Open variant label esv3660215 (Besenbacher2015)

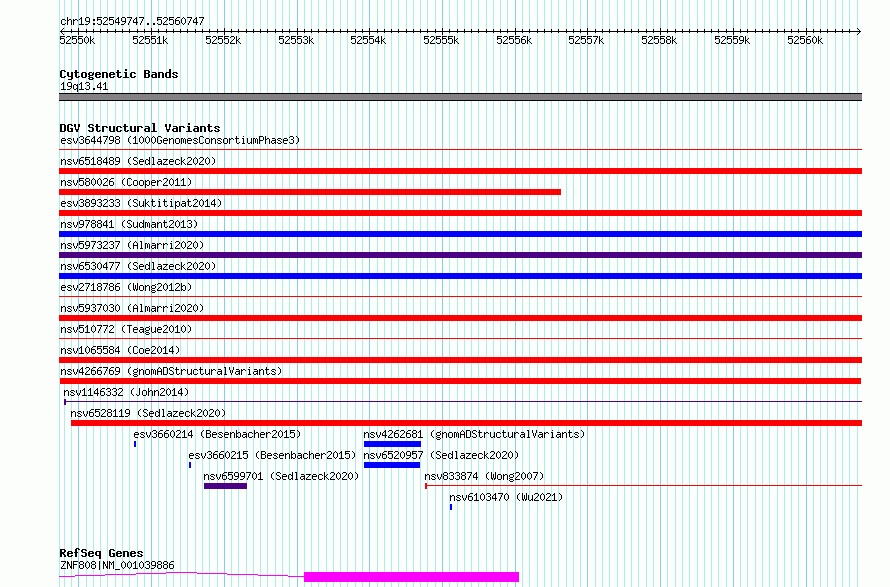272,455
